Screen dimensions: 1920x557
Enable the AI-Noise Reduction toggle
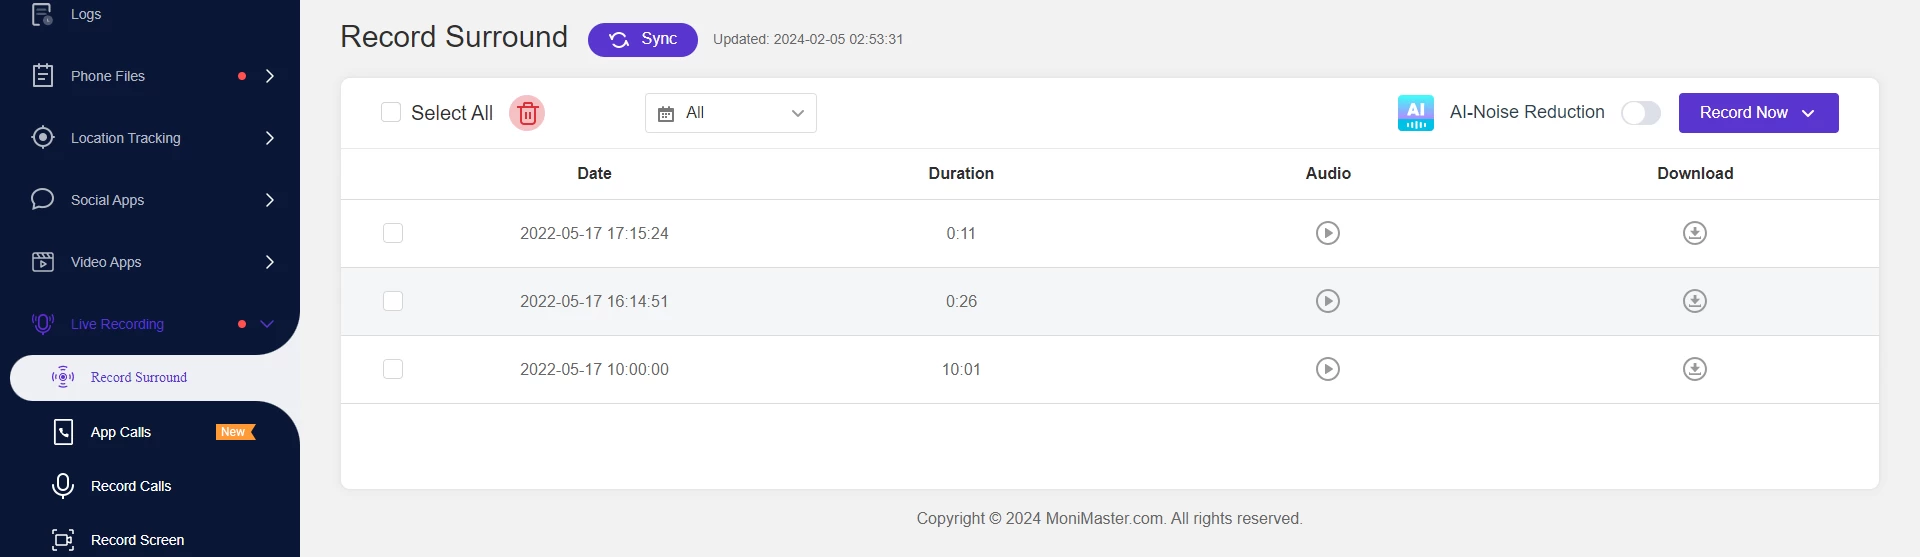click(1640, 113)
